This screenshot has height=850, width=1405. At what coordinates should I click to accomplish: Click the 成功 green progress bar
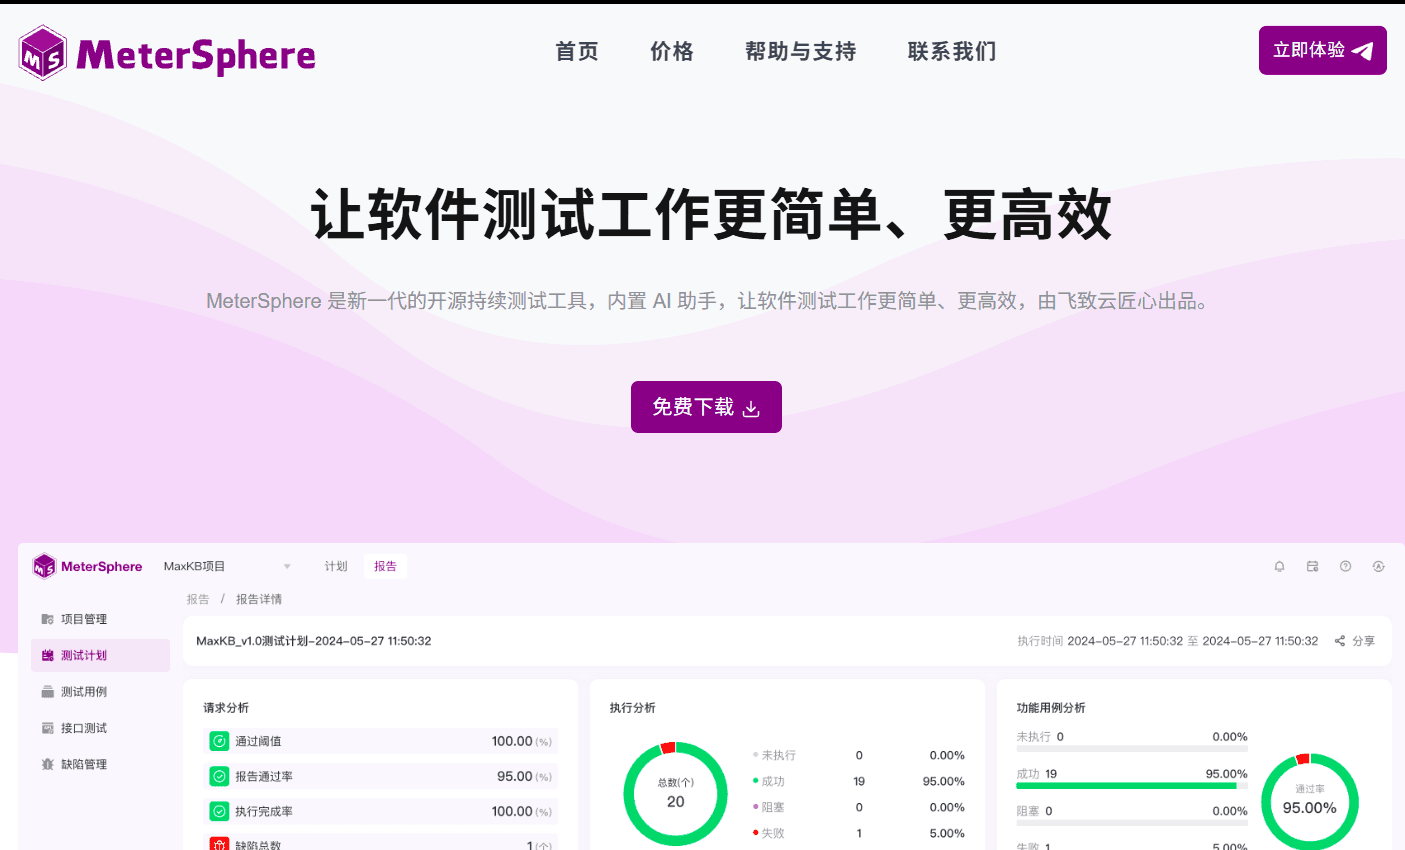(x=1132, y=786)
